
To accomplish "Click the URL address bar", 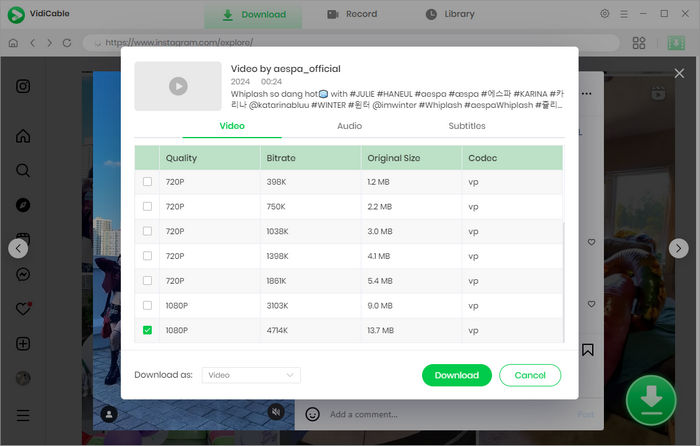I will (351, 43).
